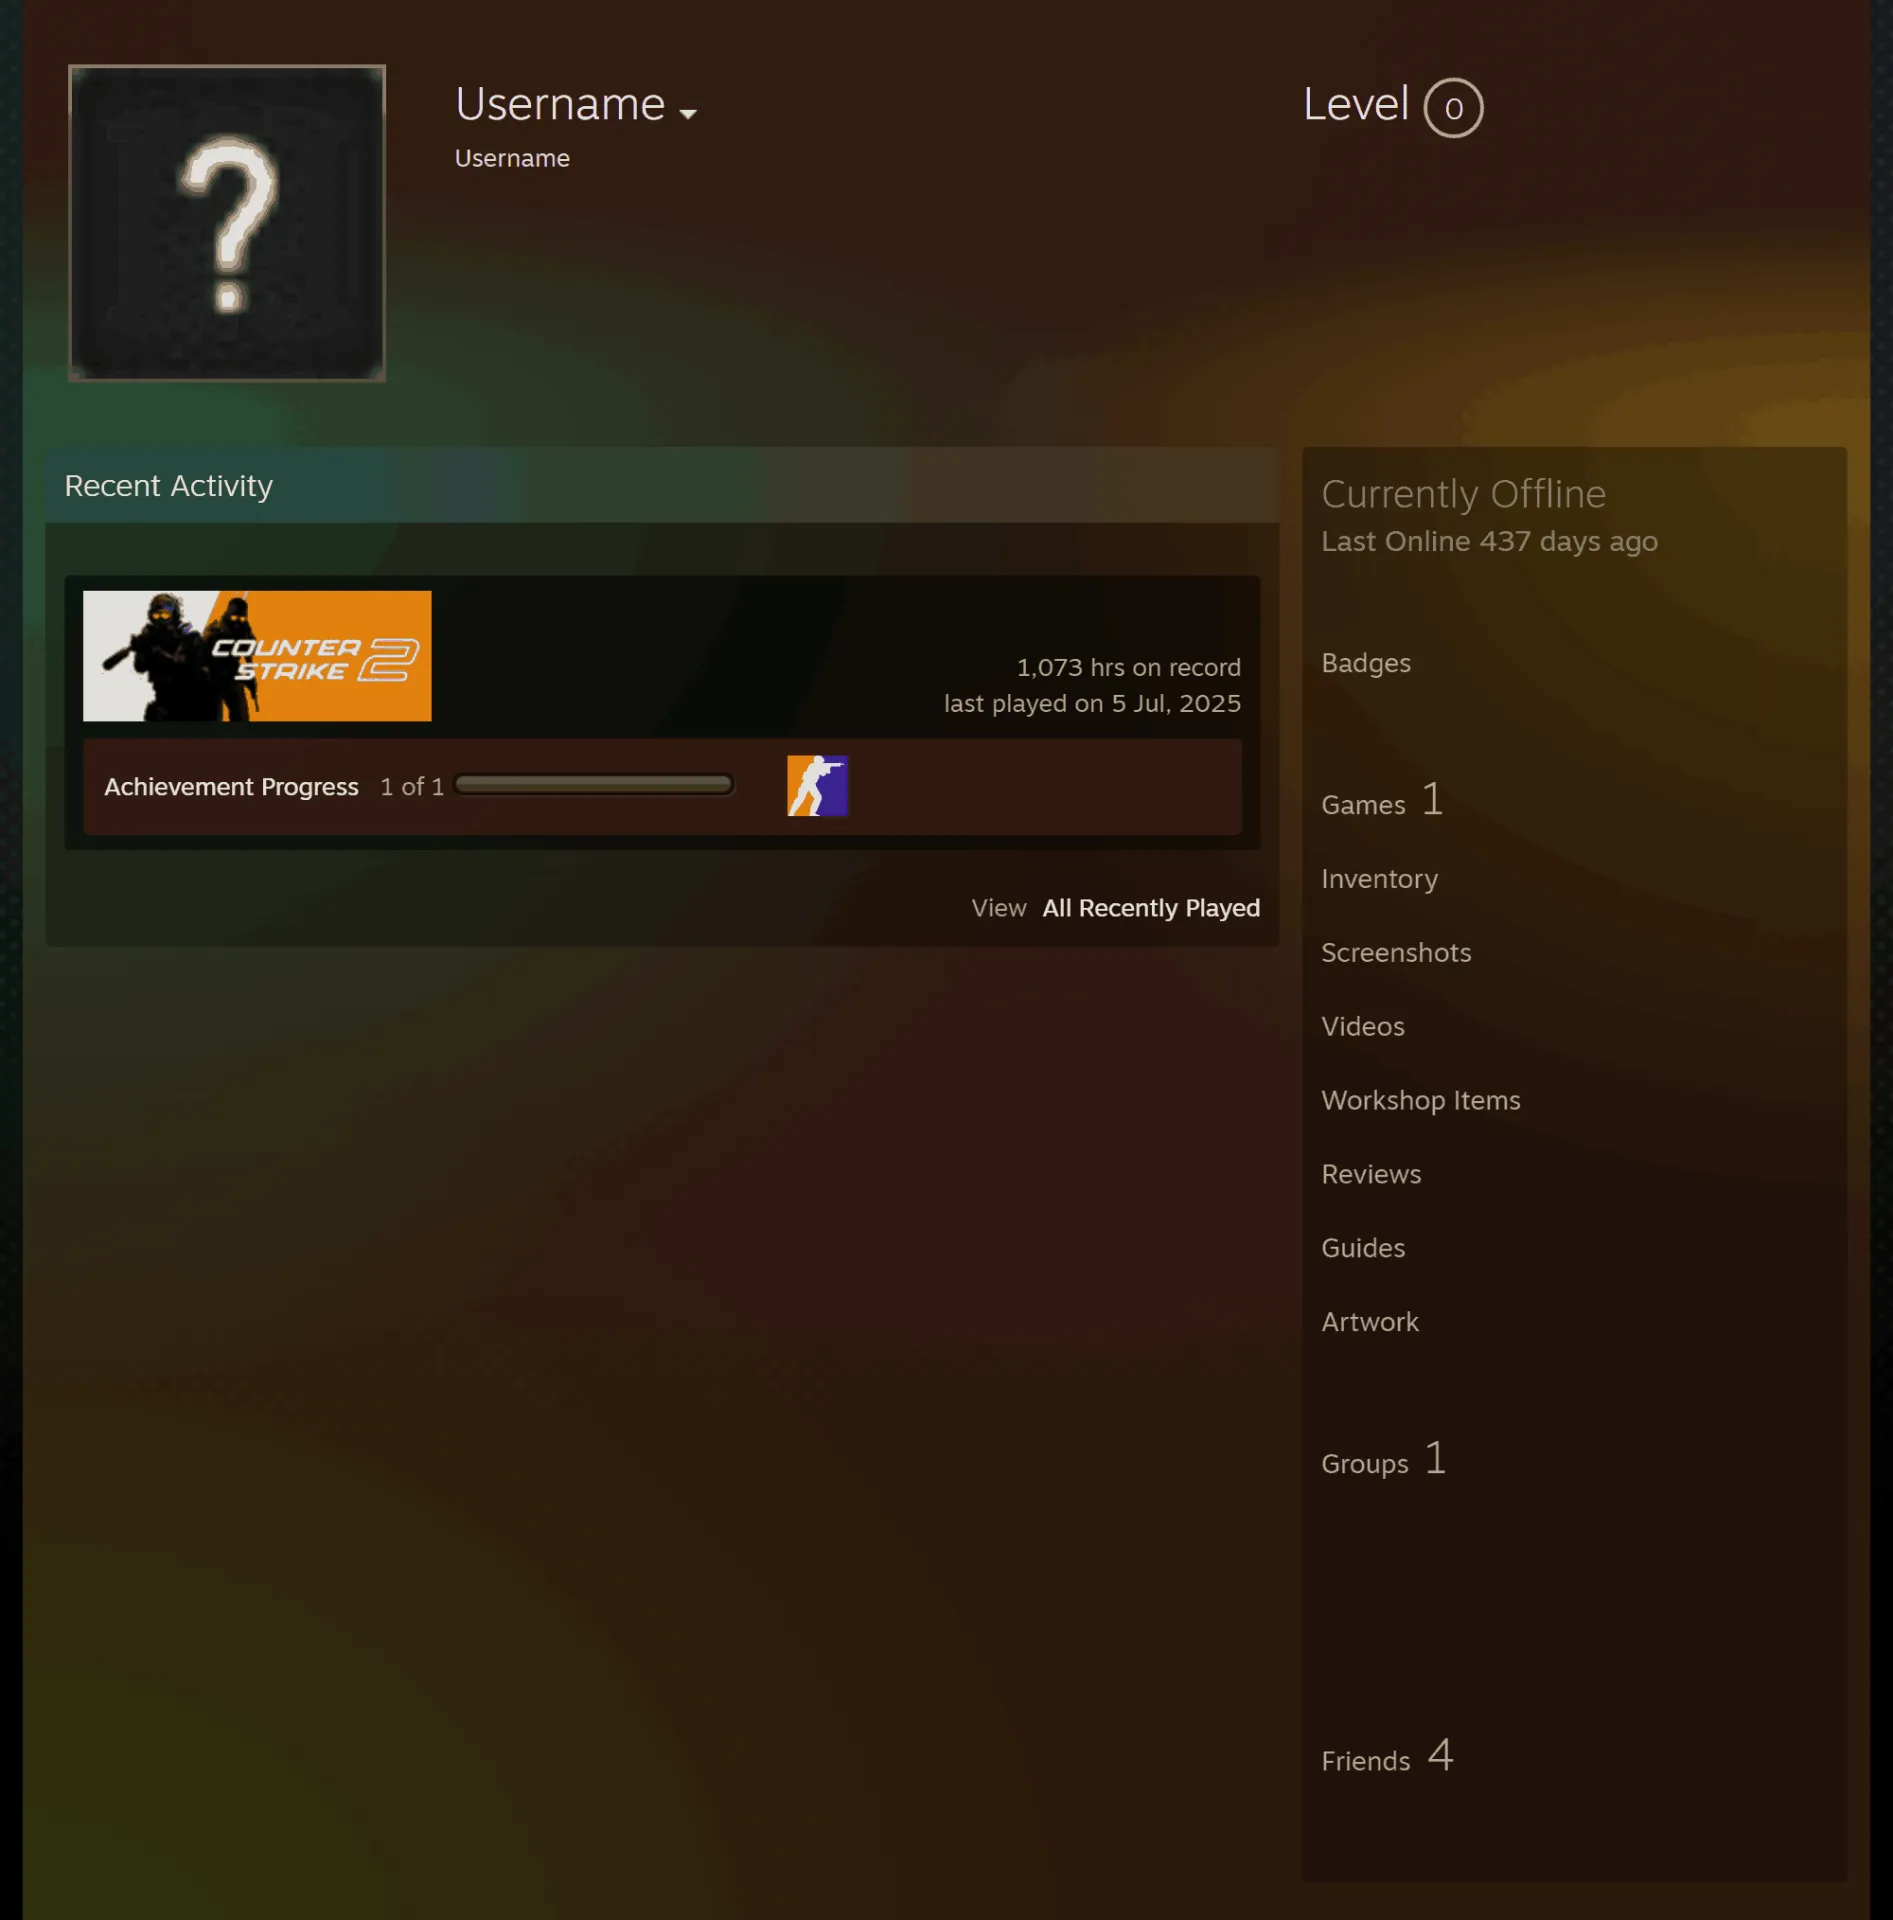Click the question mark profile avatar
This screenshot has height=1920, width=1893.
(x=227, y=223)
